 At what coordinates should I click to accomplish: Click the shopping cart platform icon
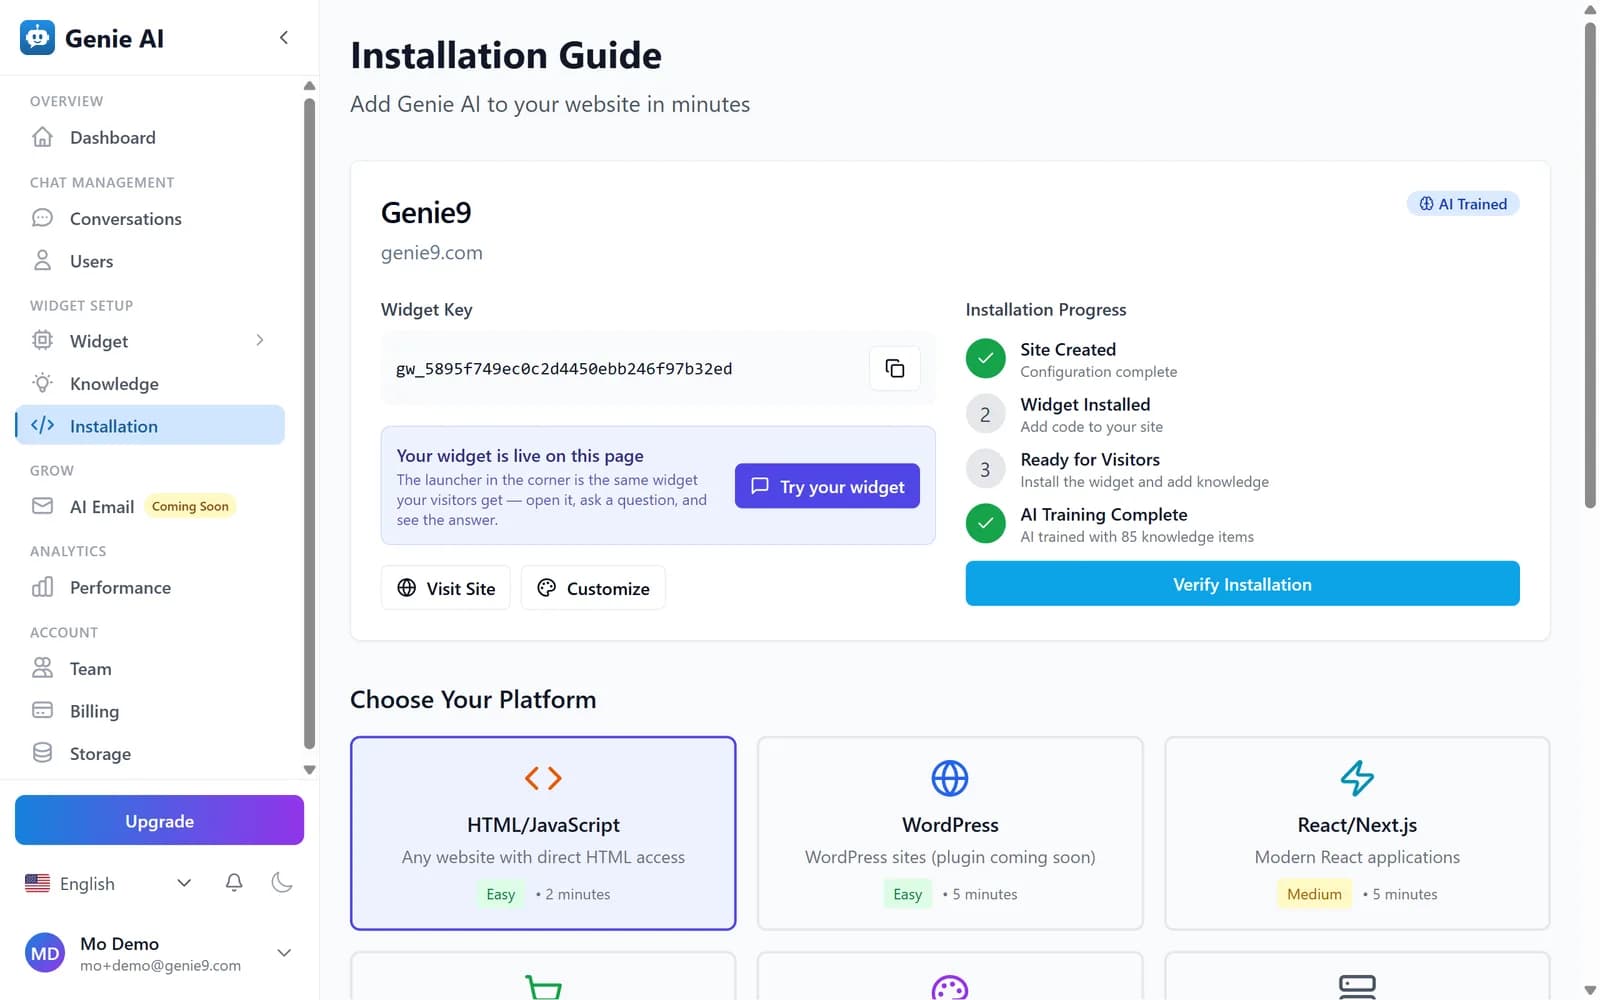543,988
